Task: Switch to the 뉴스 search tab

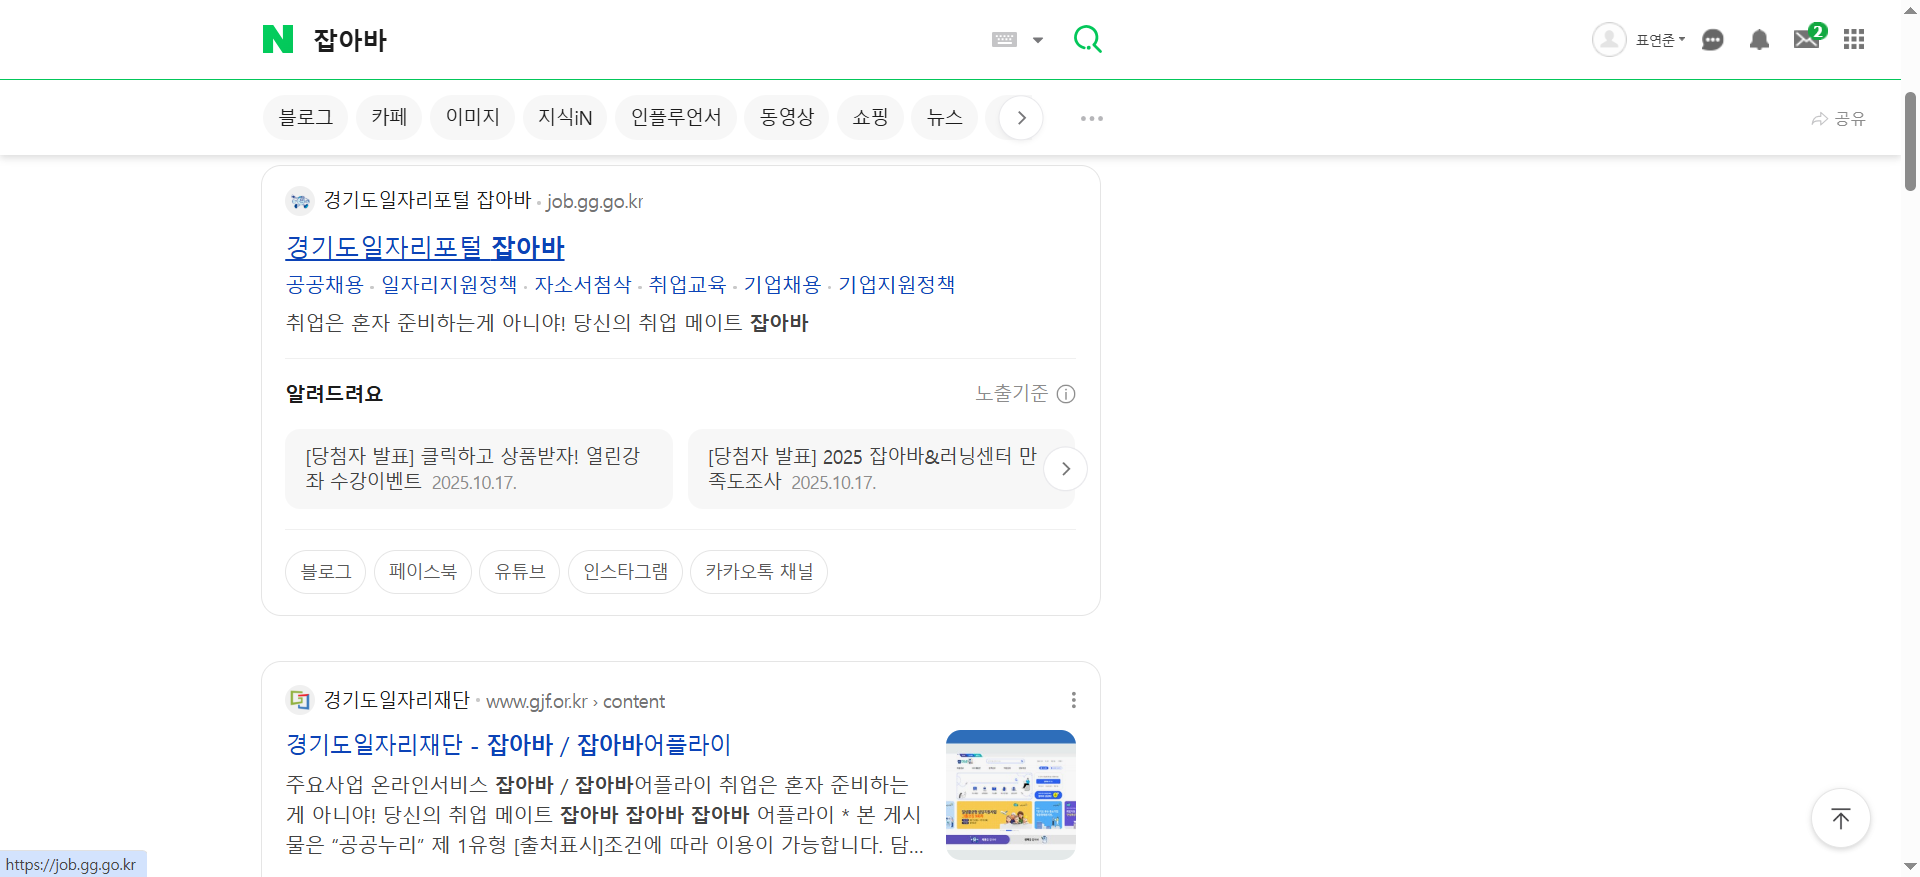Action: [944, 117]
